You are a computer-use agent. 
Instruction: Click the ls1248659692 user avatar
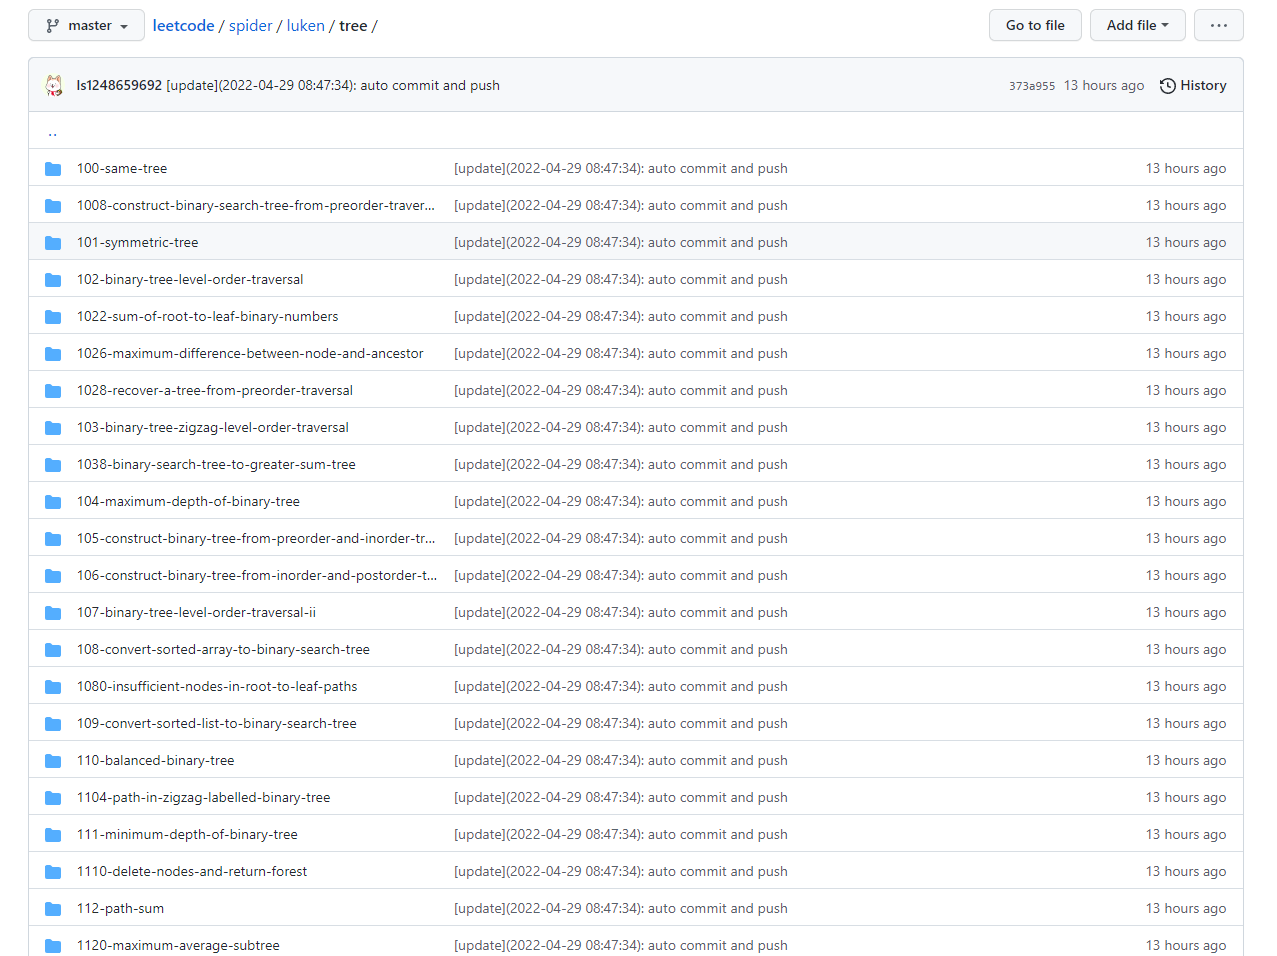tap(54, 86)
